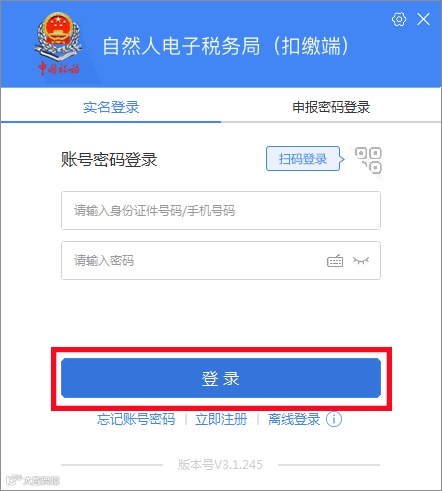Click the China tax emblem logo

tap(58, 44)
